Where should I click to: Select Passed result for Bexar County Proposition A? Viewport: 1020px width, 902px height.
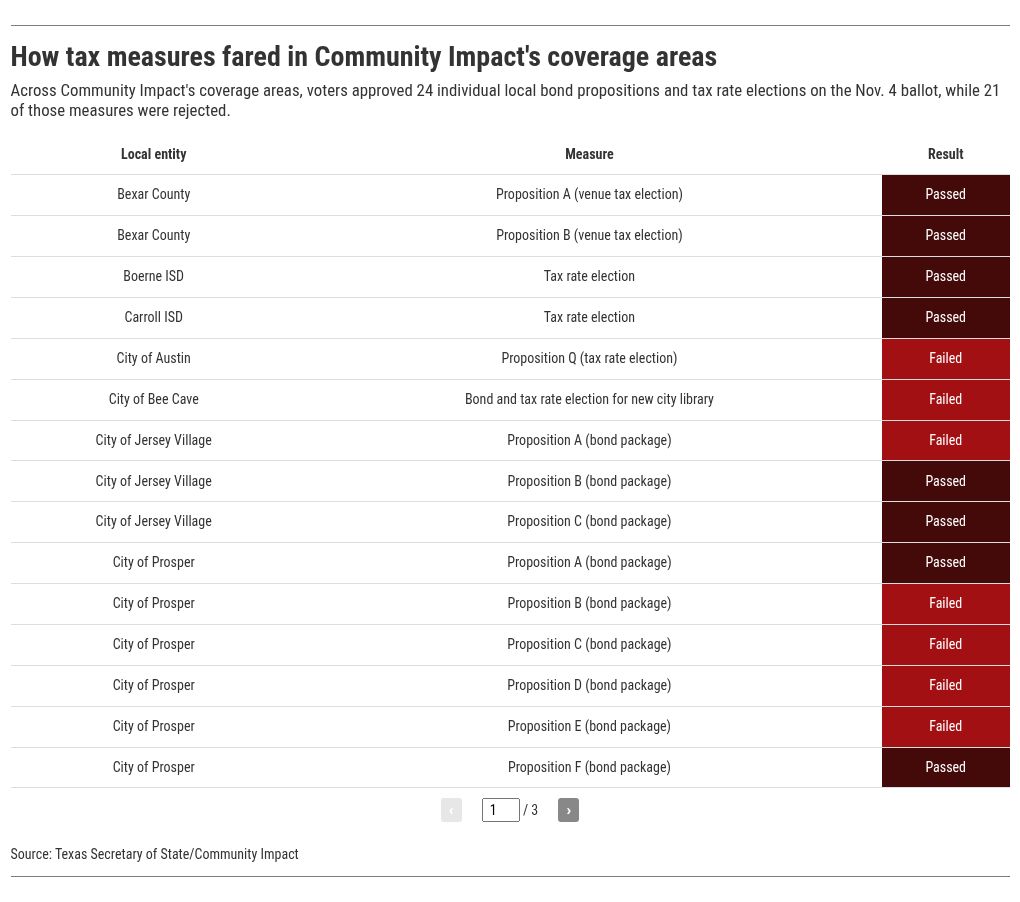coord(945,195)
